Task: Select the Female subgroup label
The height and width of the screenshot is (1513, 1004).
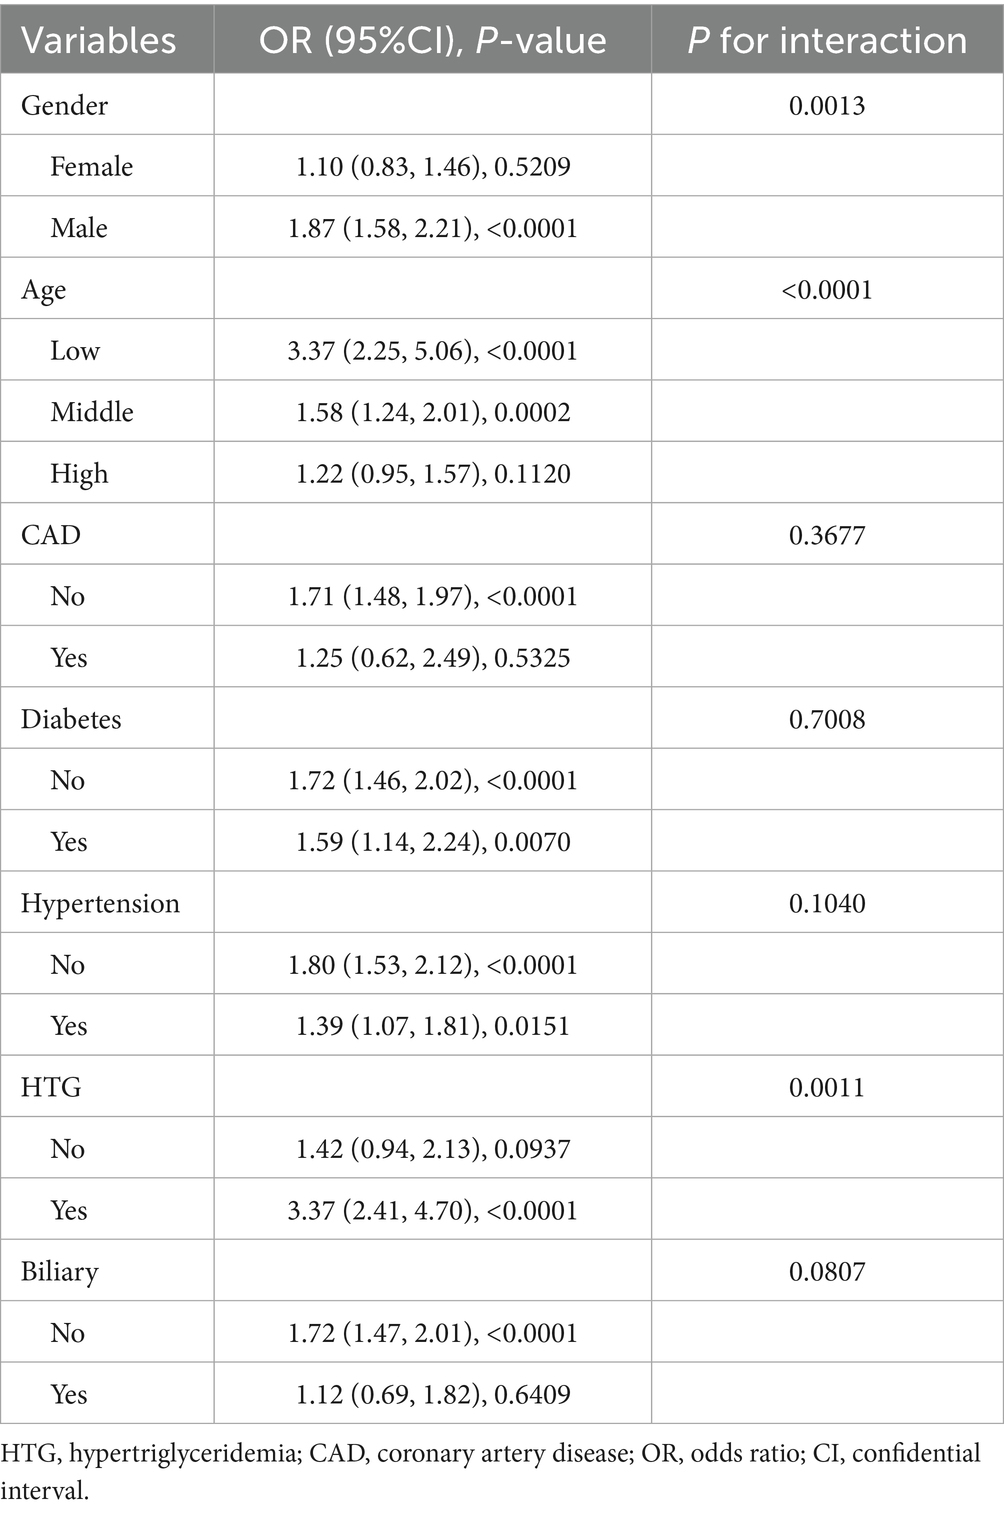Action: 91,166
